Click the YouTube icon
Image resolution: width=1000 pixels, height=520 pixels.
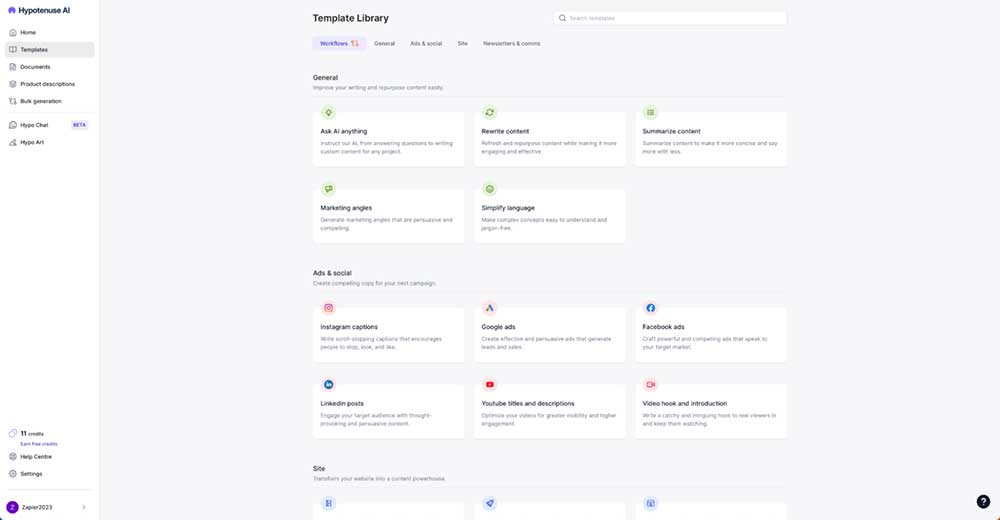[489, 384]
